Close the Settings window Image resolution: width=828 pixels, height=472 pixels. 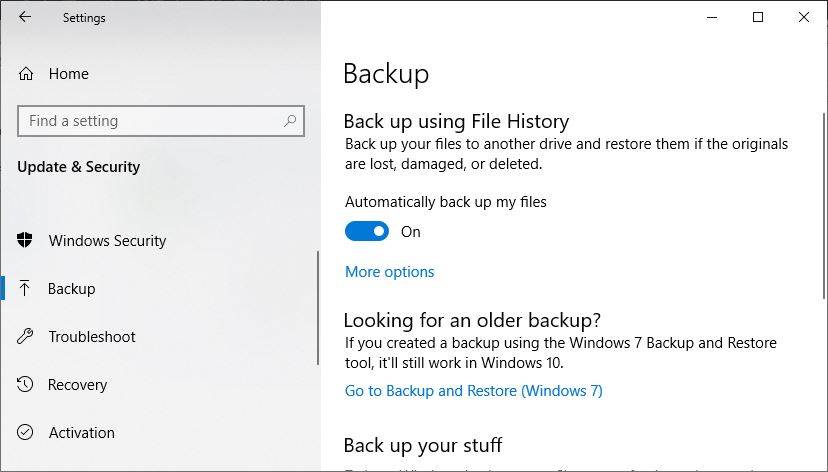click(804, 17)
